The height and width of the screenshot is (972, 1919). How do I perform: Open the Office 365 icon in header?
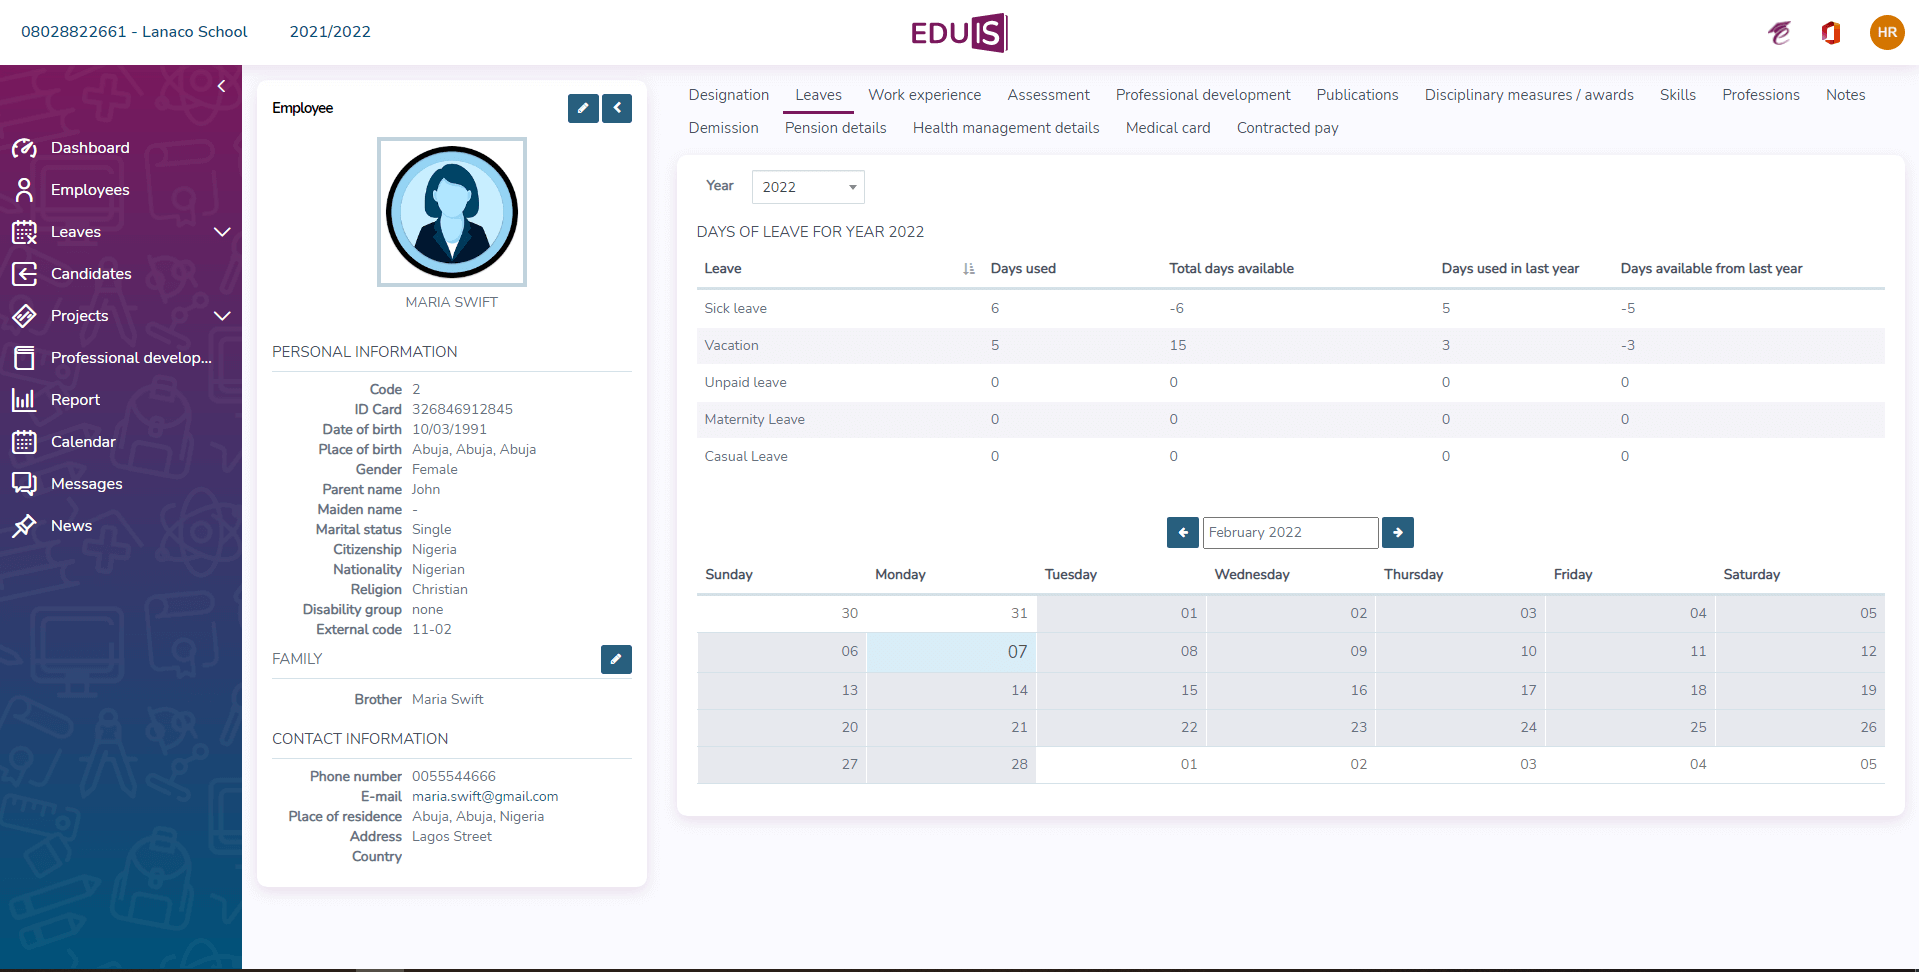[1831, 33]
